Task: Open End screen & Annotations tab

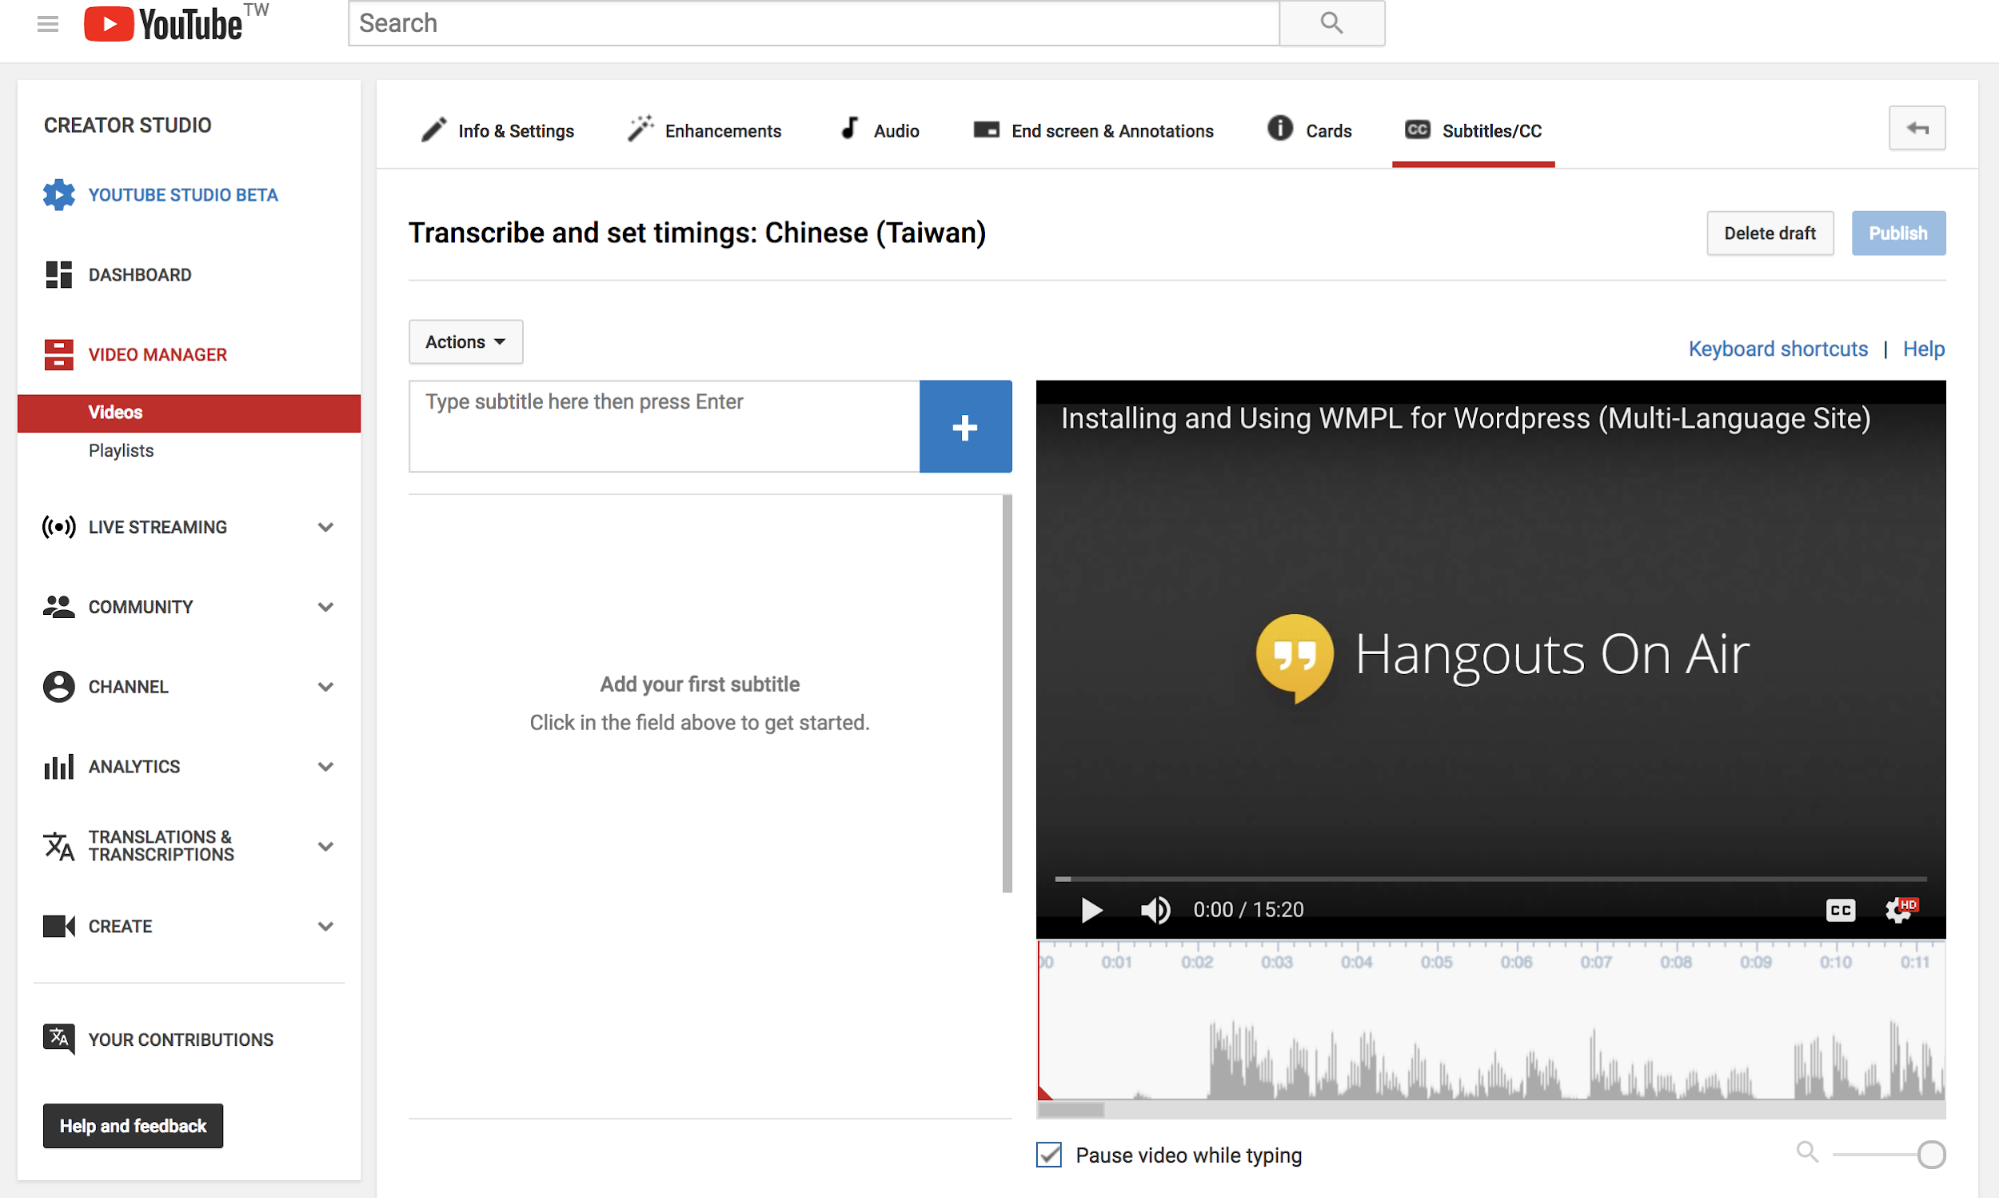Action: click(x=1093, y=130)
